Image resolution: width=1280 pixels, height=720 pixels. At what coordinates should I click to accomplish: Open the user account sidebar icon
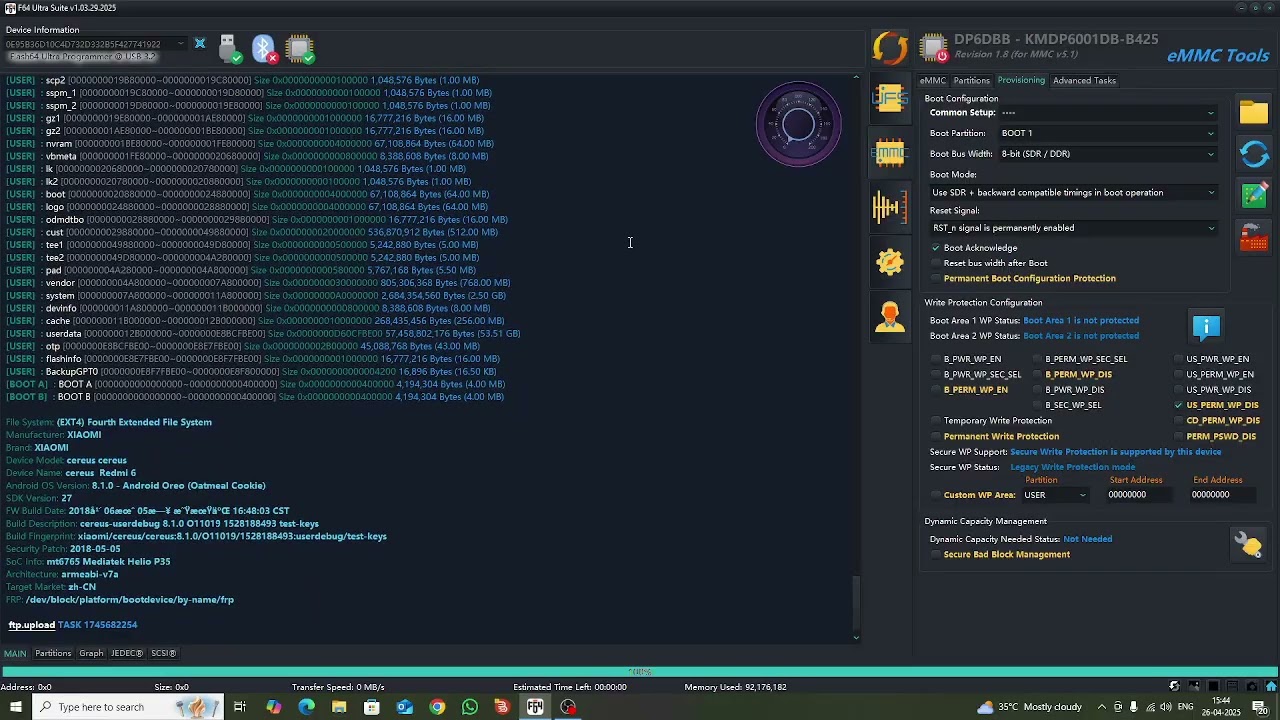889,317
